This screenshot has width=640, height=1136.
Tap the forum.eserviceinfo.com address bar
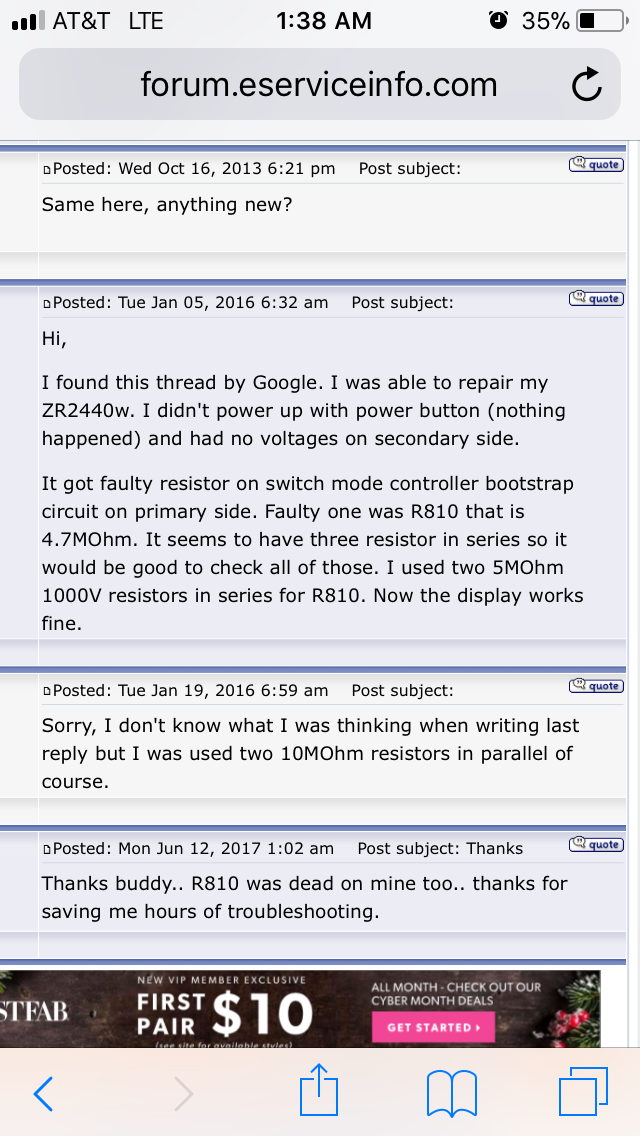click(319, 85)
